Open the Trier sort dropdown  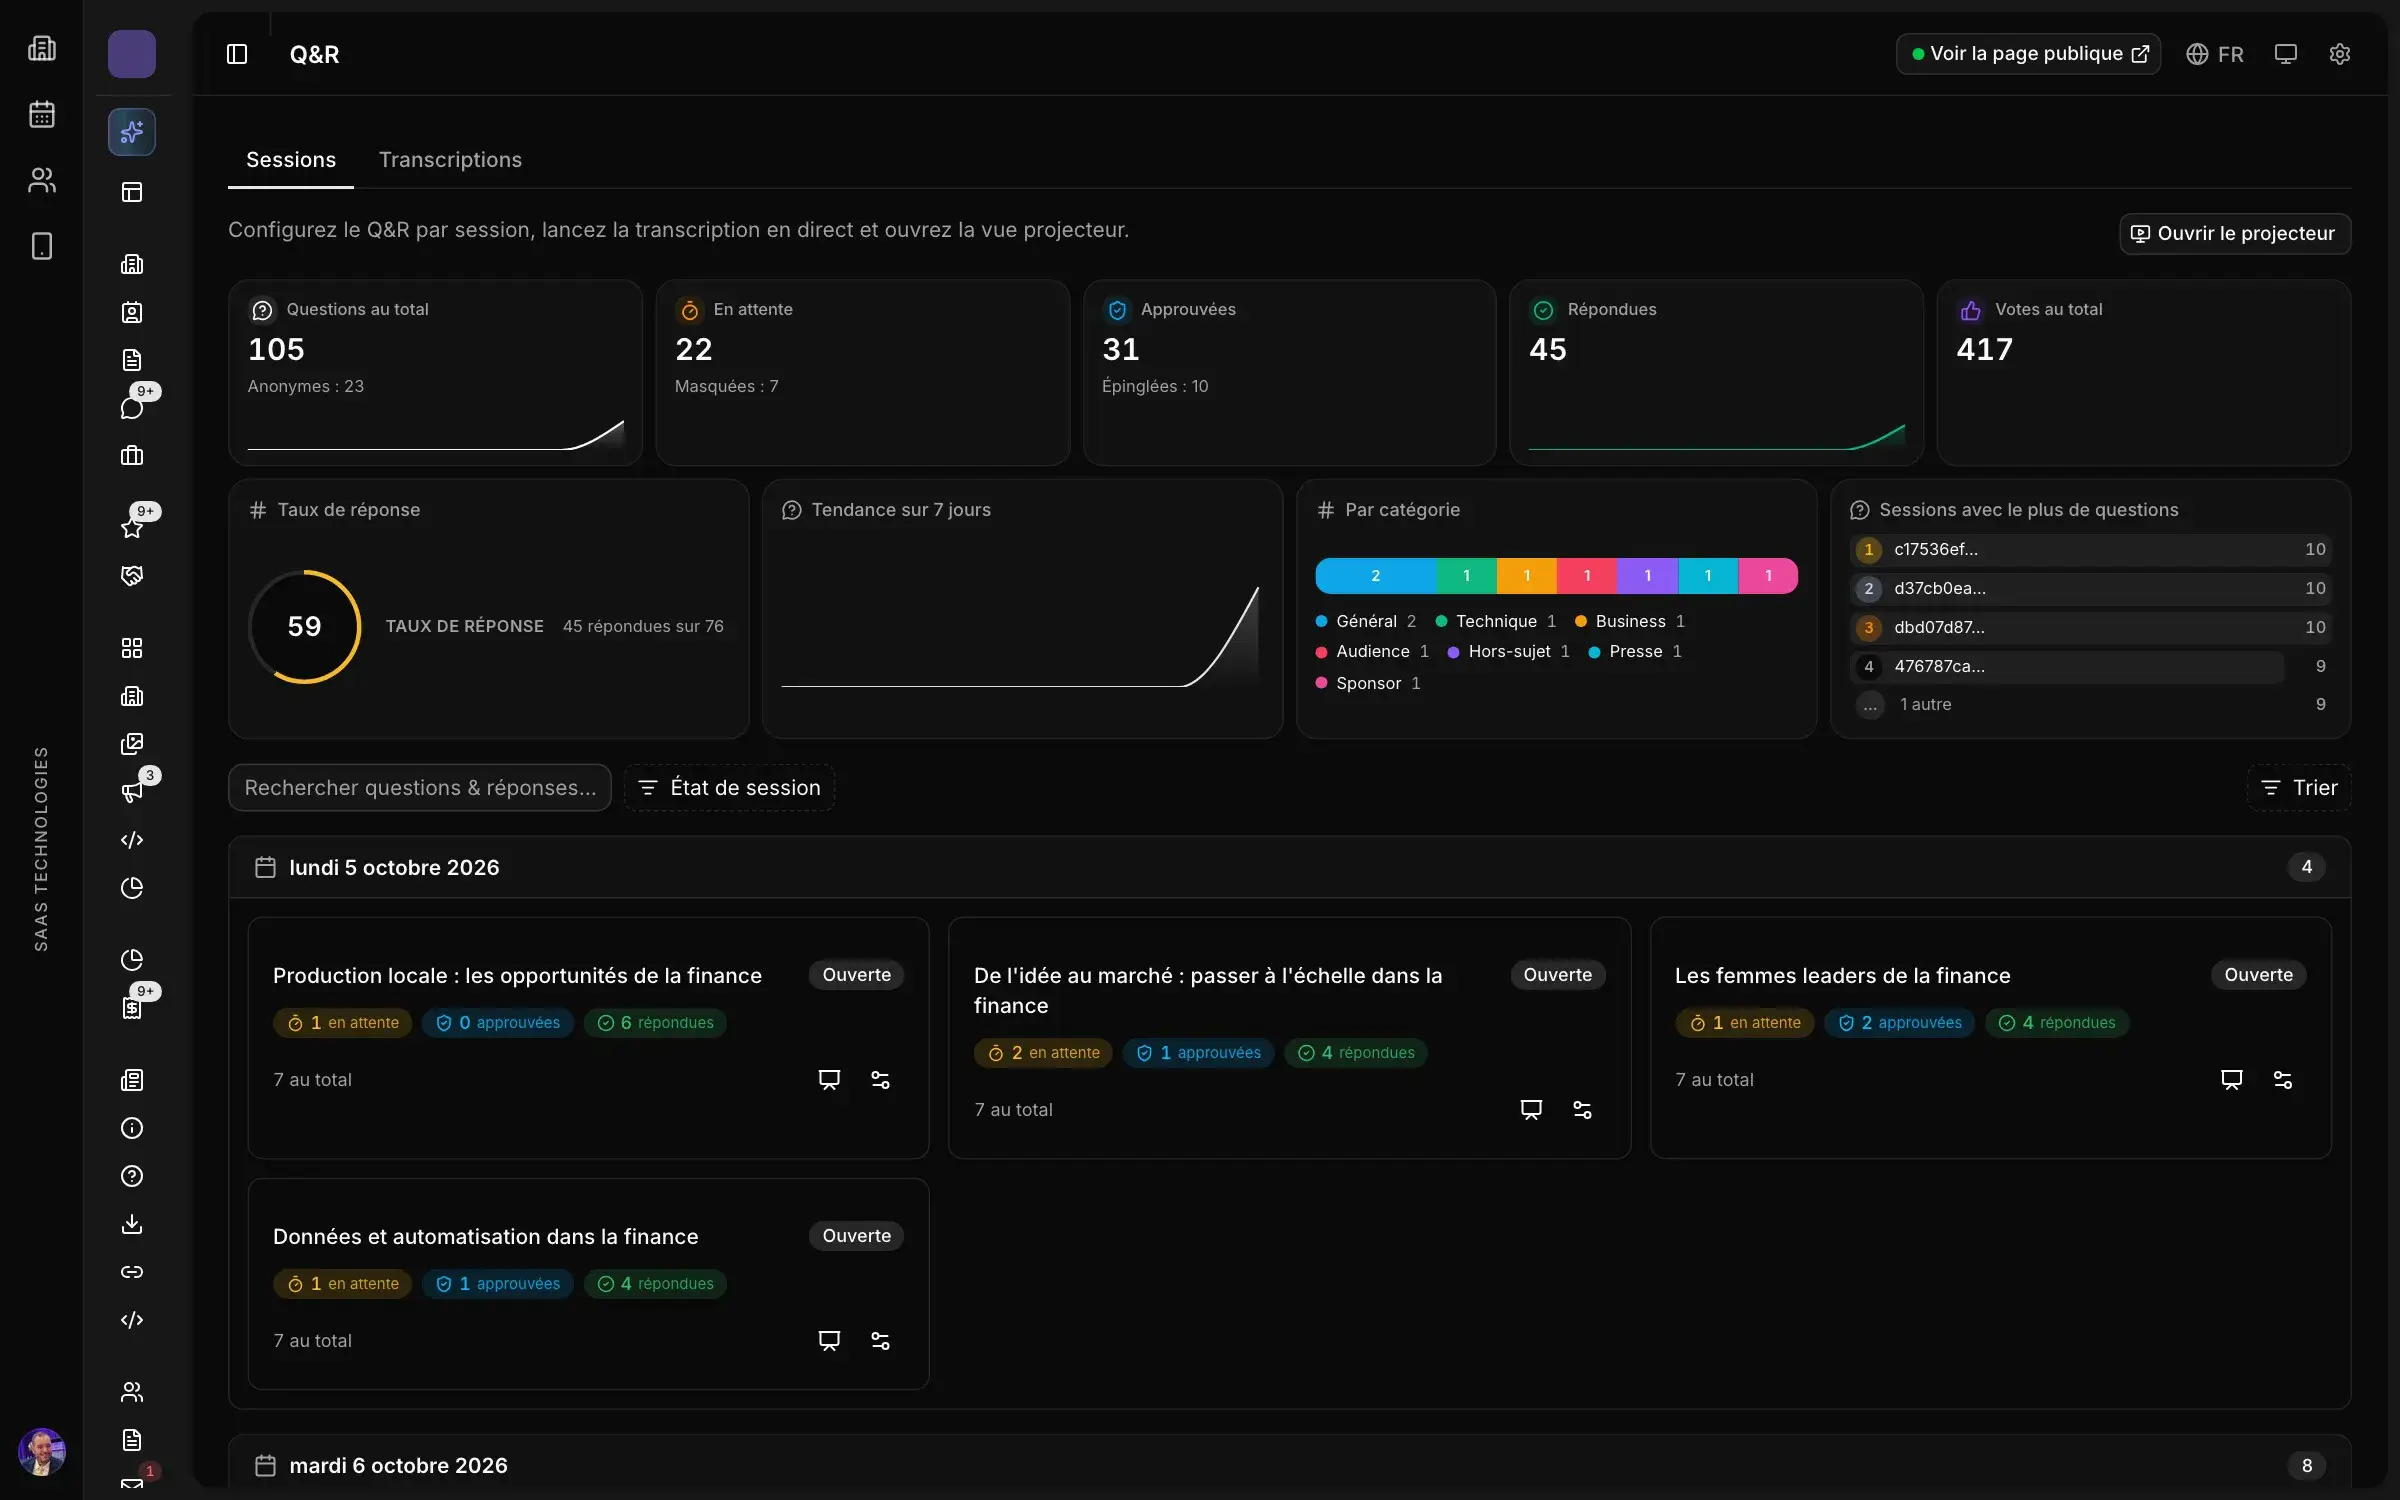click(2298, 788)
